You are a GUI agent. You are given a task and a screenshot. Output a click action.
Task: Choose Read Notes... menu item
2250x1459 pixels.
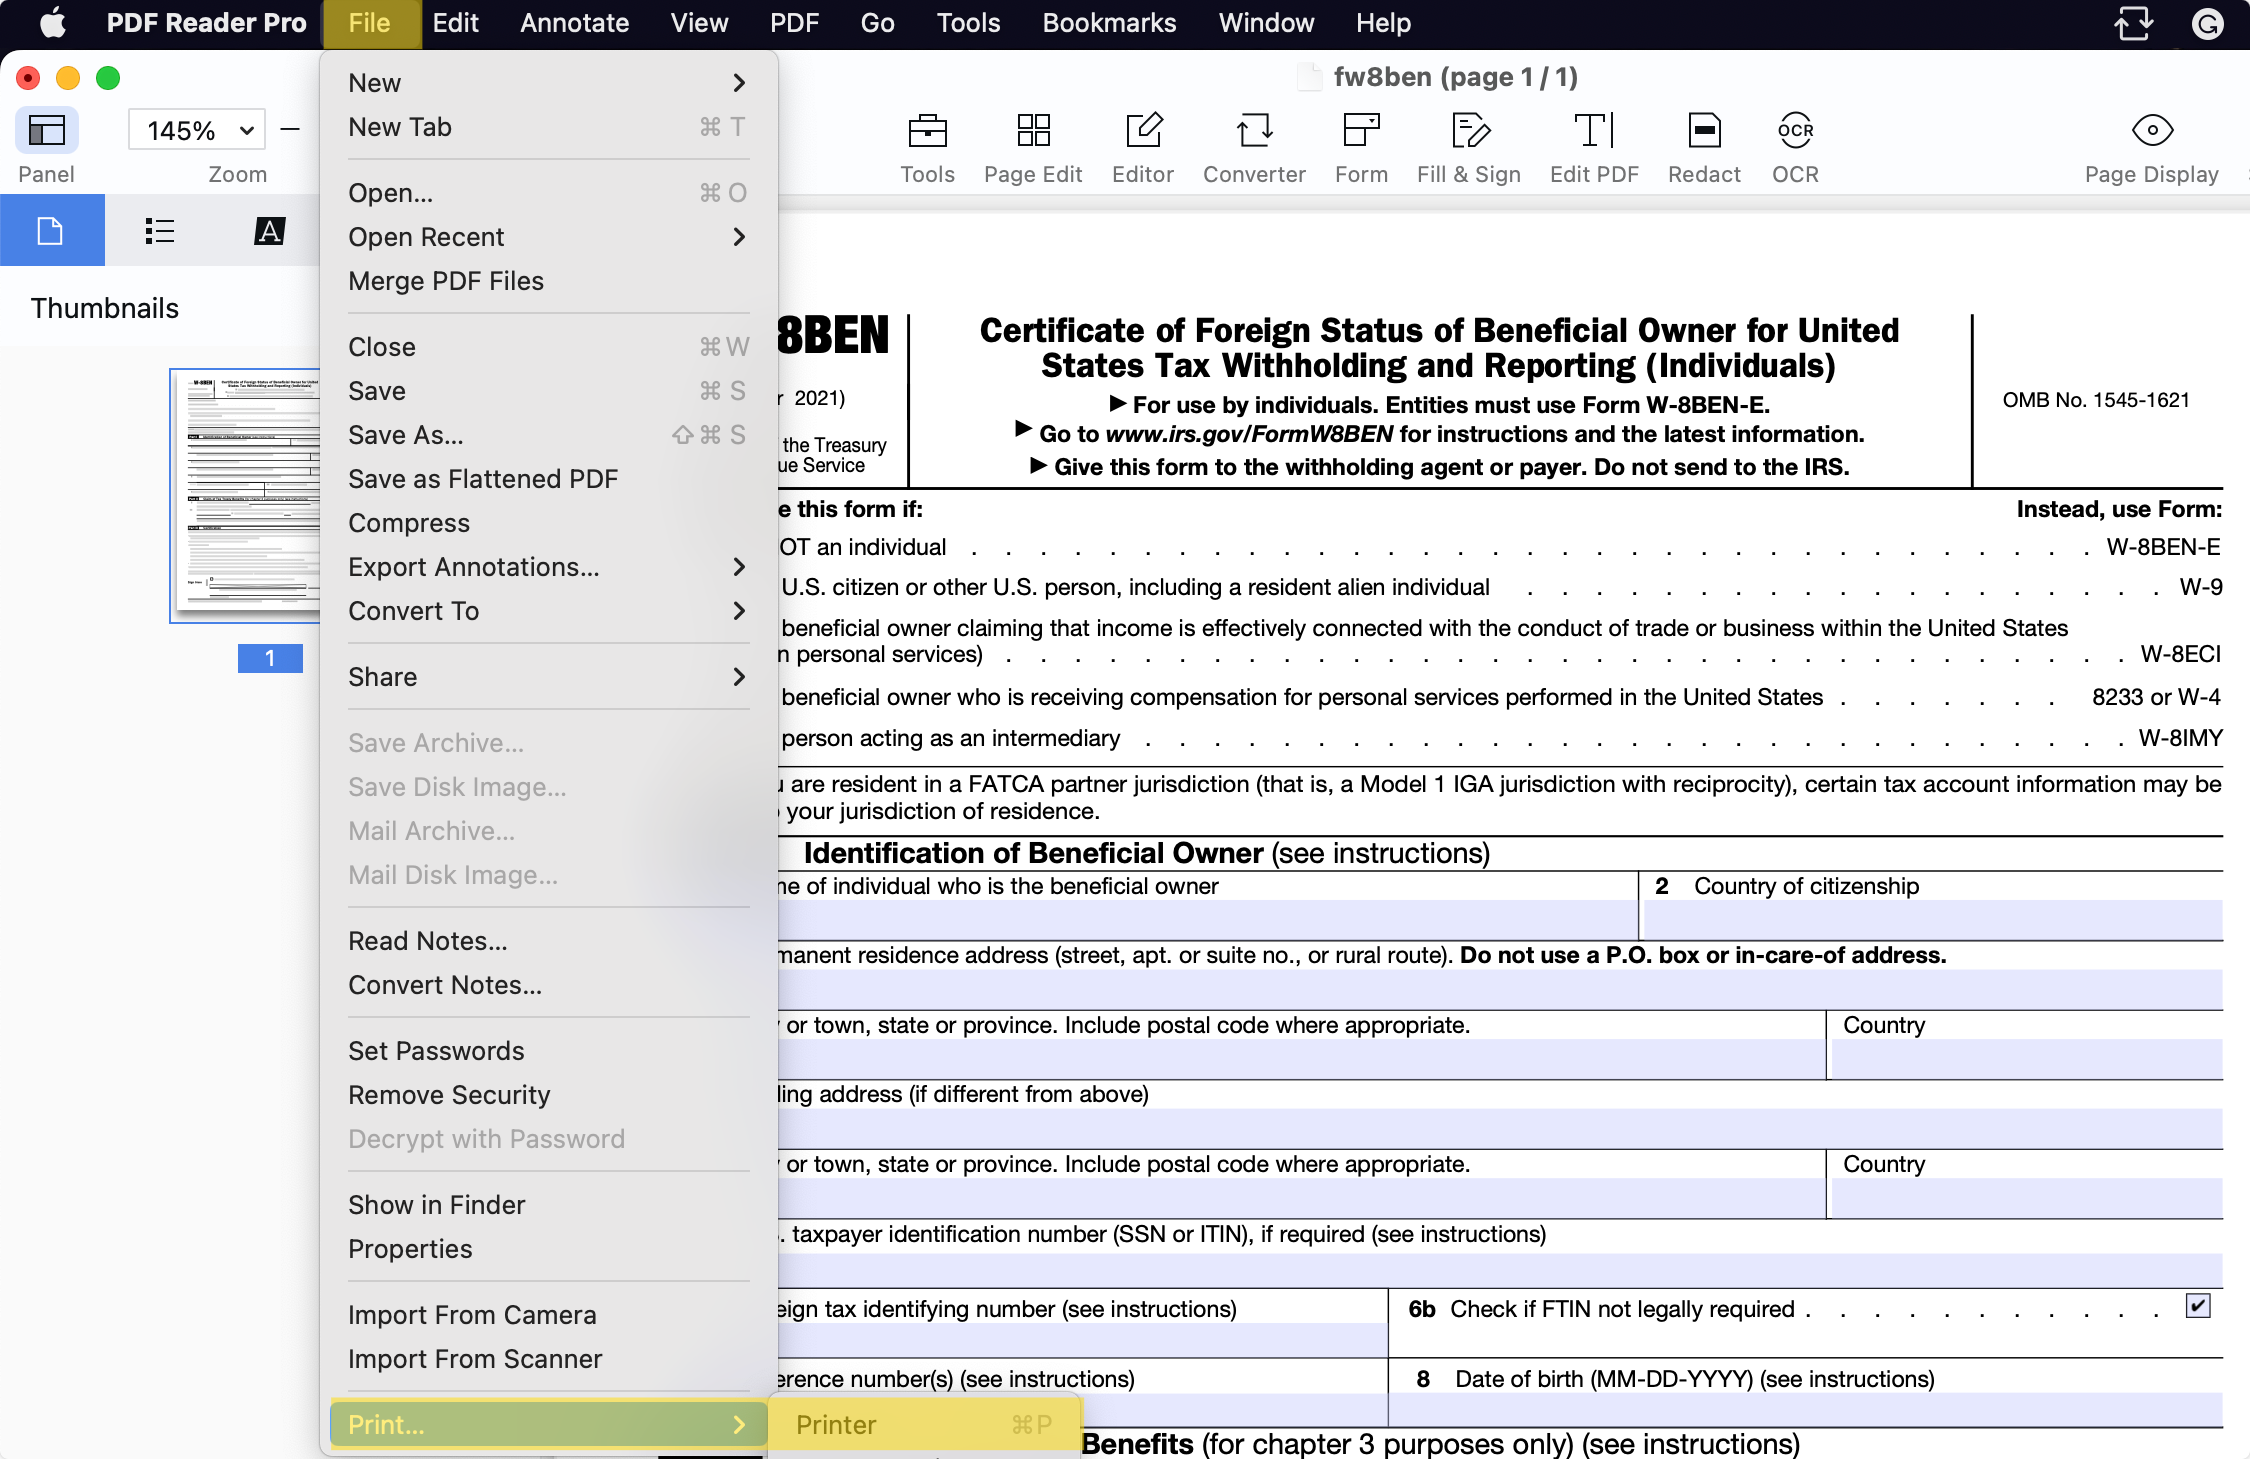[548, 941]
